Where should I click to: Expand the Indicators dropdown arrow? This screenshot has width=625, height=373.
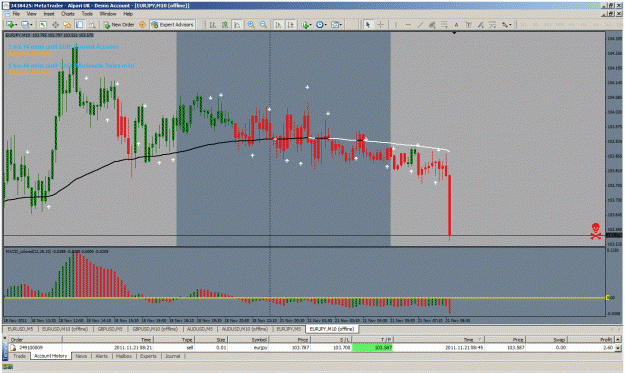(x=311, y=25)
